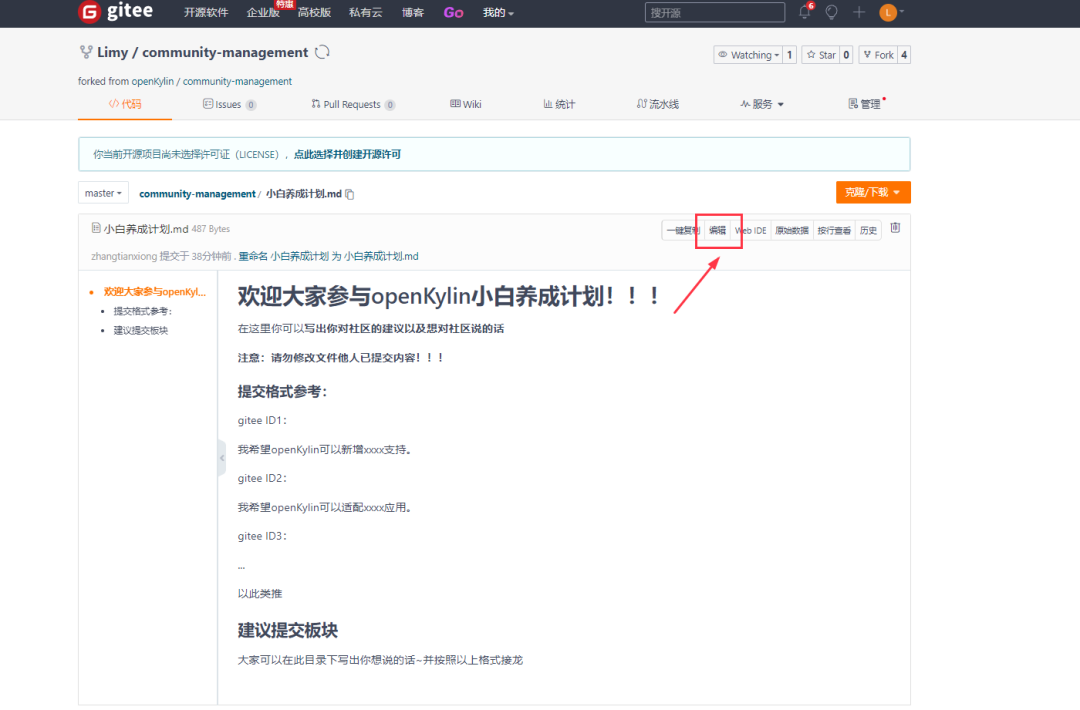This screenshot has width=1080, height=710.
Task: Click the Star count 0
Action: tap(847, 55)
